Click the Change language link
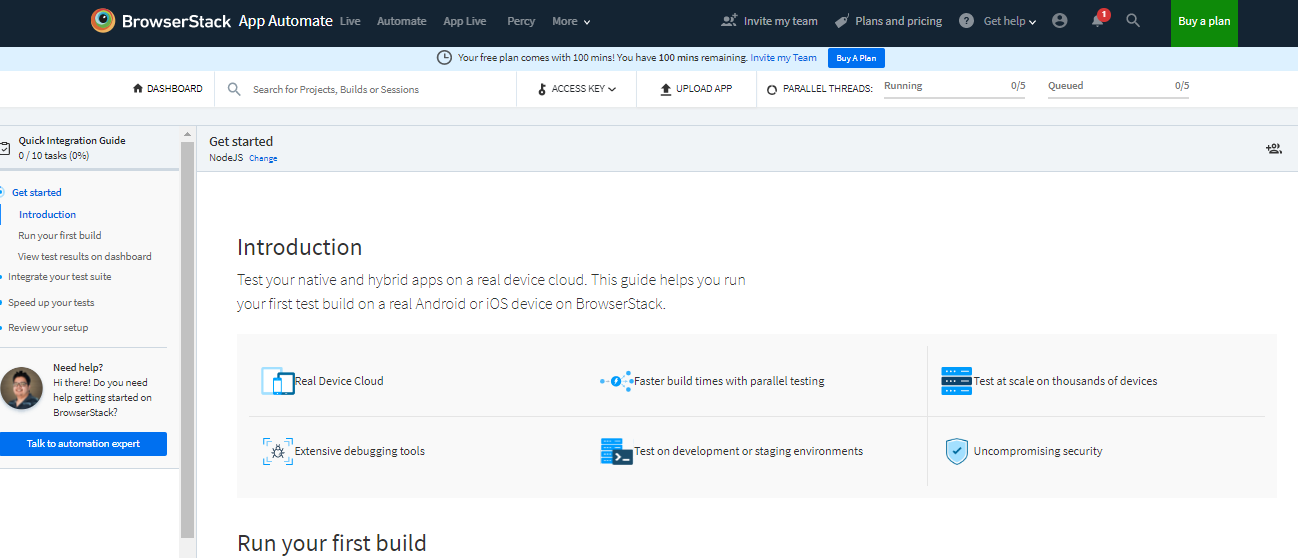This screenshot has height=558, width=1298. click(263, 159)
